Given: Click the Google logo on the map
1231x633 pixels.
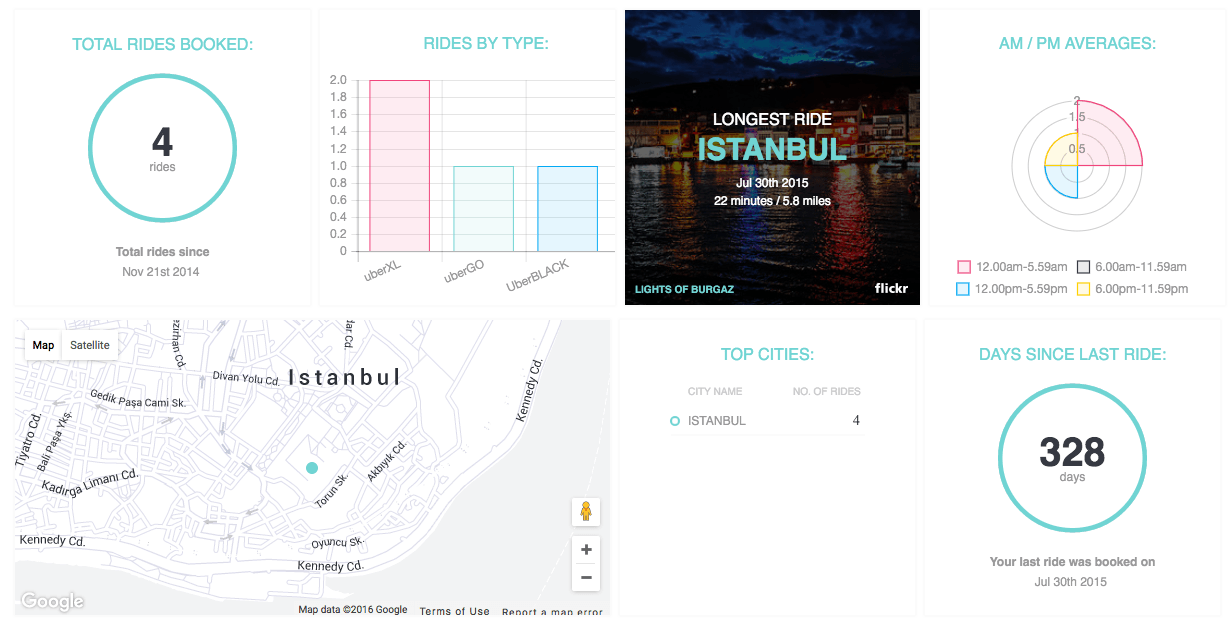Looking at the screenshot, I should 51,600.
